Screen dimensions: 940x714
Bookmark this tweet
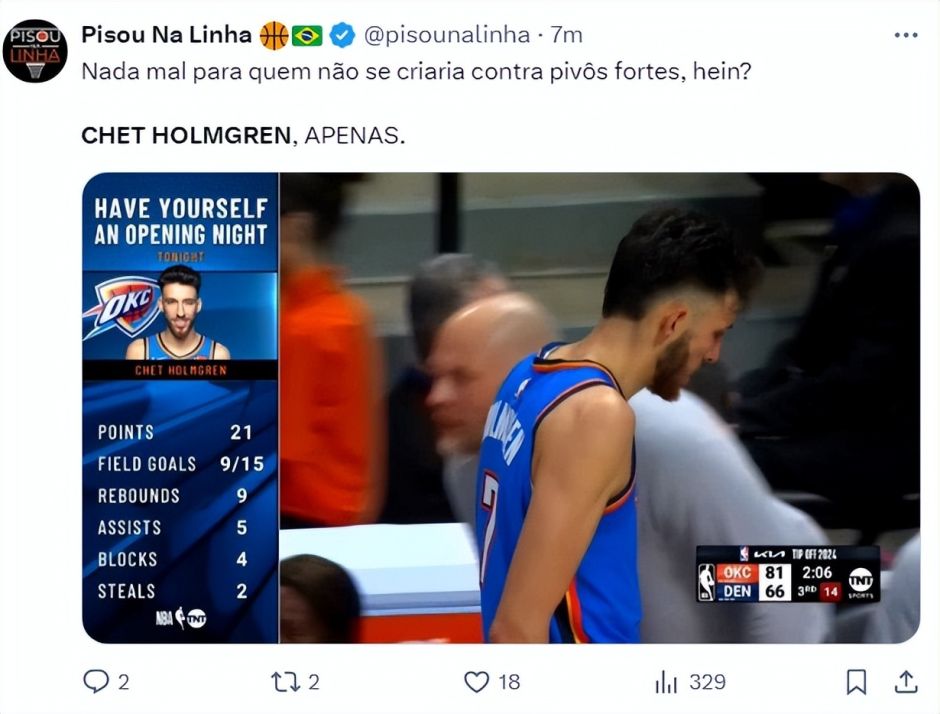coord(856,682)
